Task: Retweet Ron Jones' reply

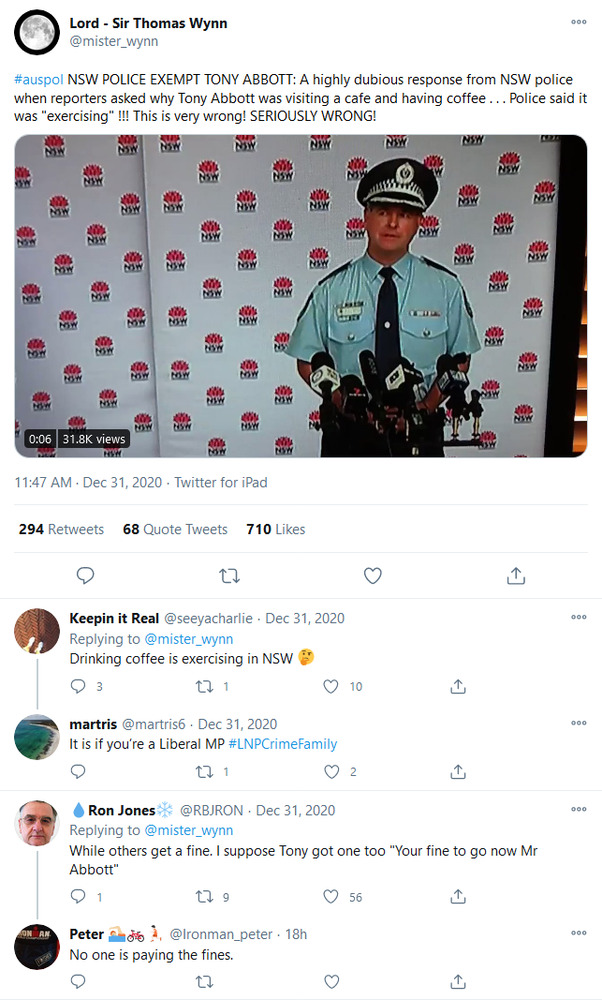Action: pyautogui.click(x=206, y=897)
